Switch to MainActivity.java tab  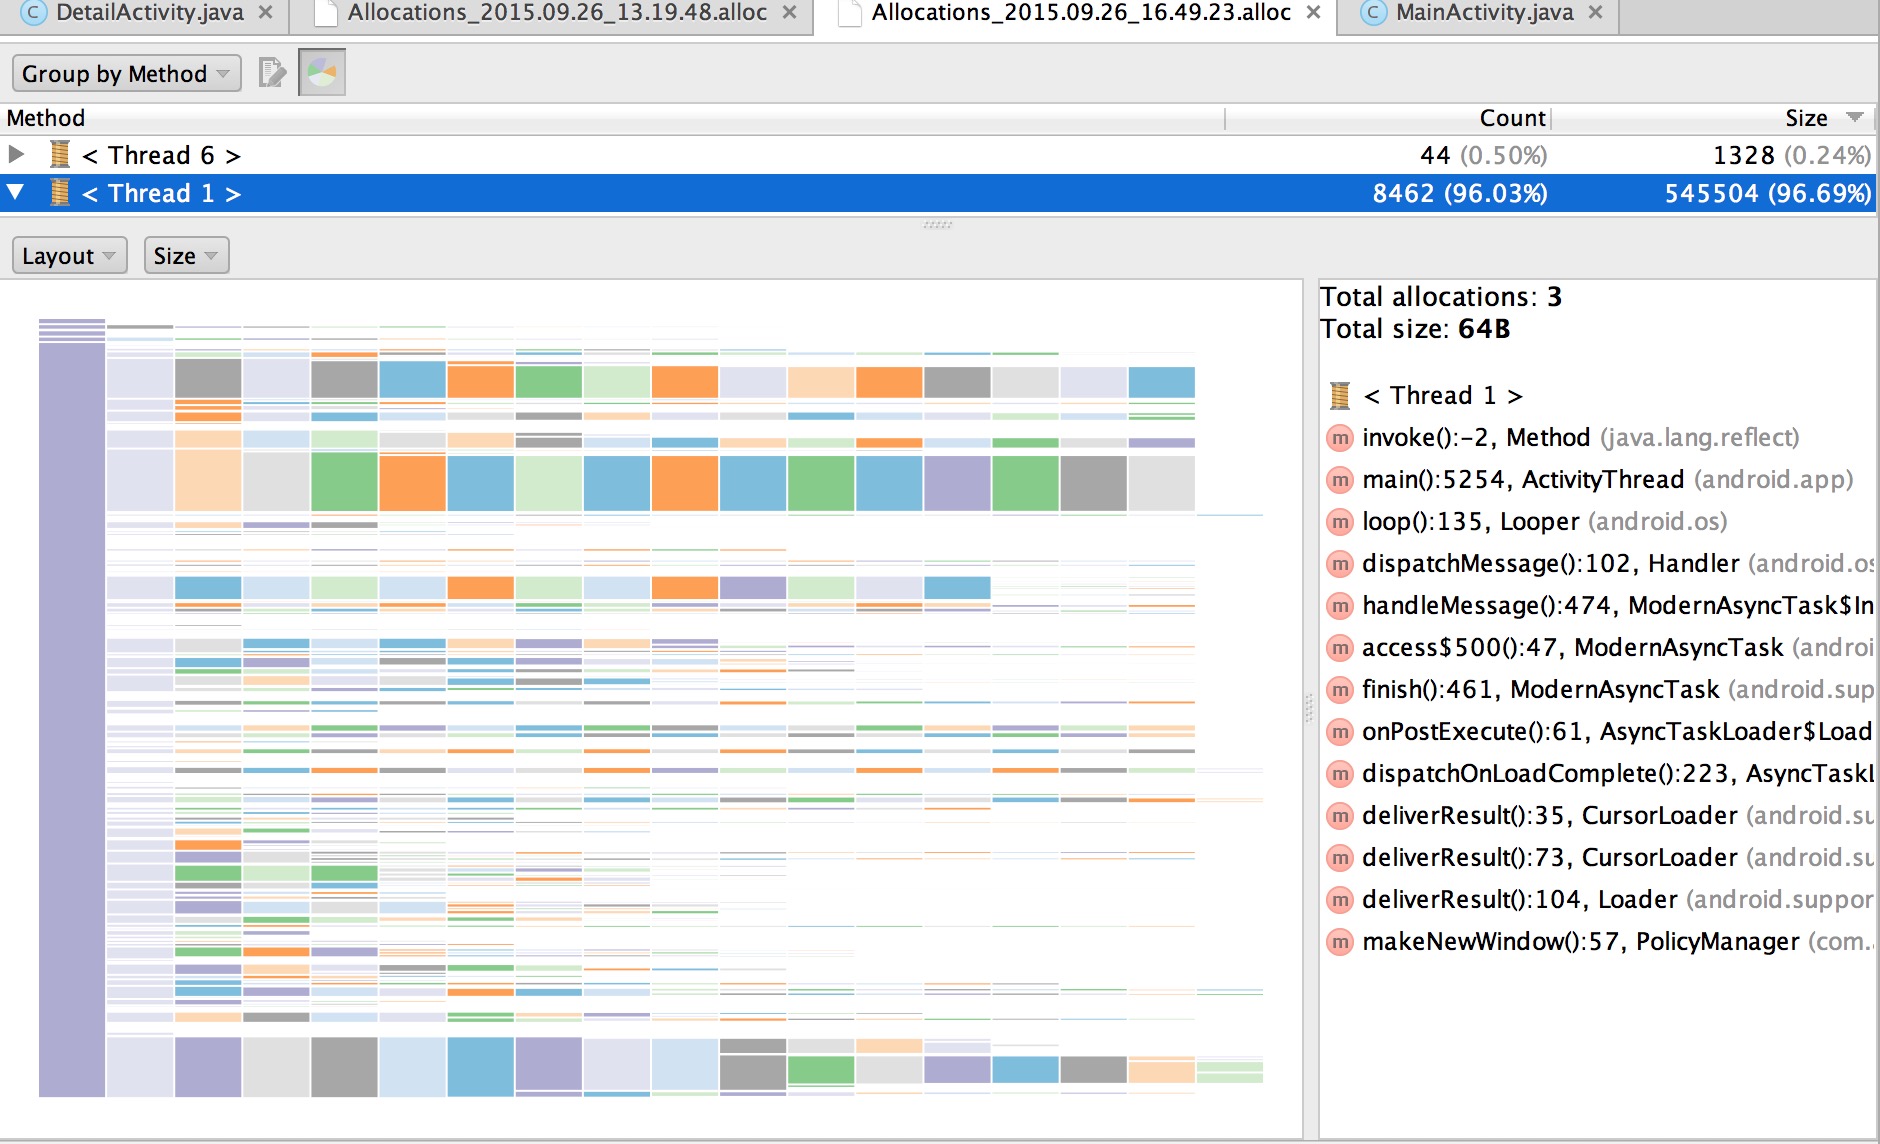click(x=1484, y=13)
